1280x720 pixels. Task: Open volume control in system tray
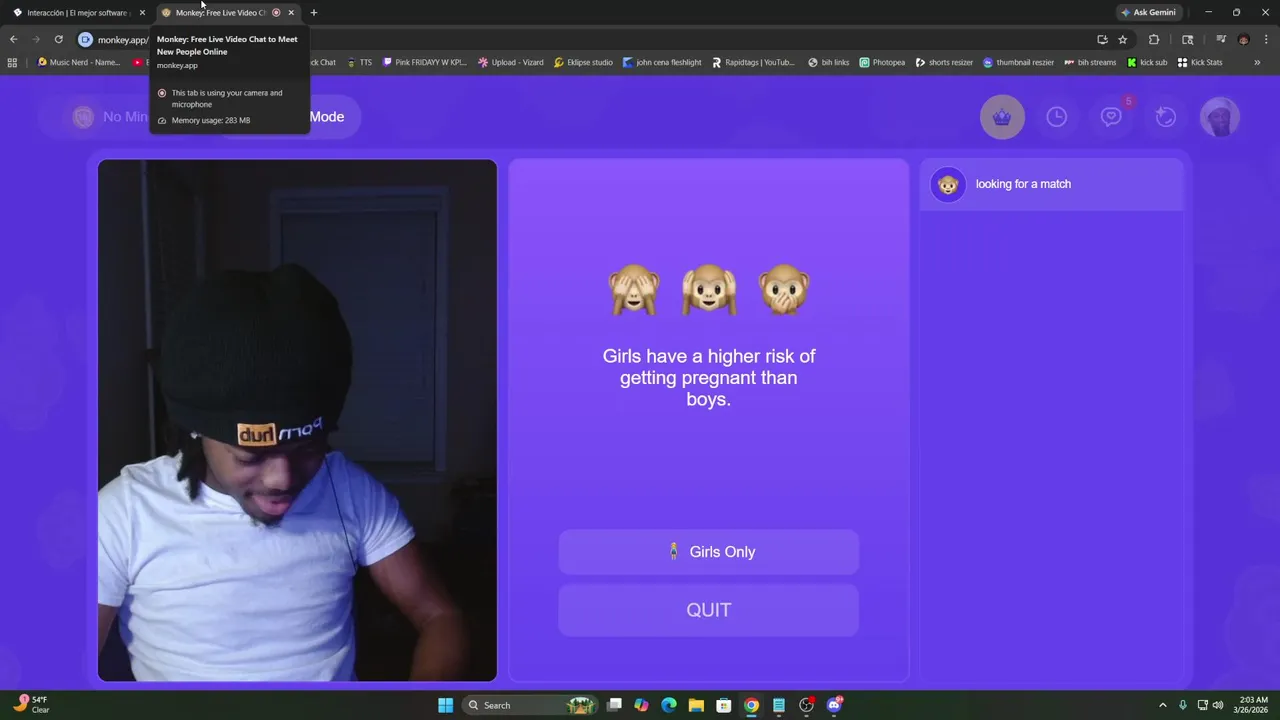tap(1218, 705)
